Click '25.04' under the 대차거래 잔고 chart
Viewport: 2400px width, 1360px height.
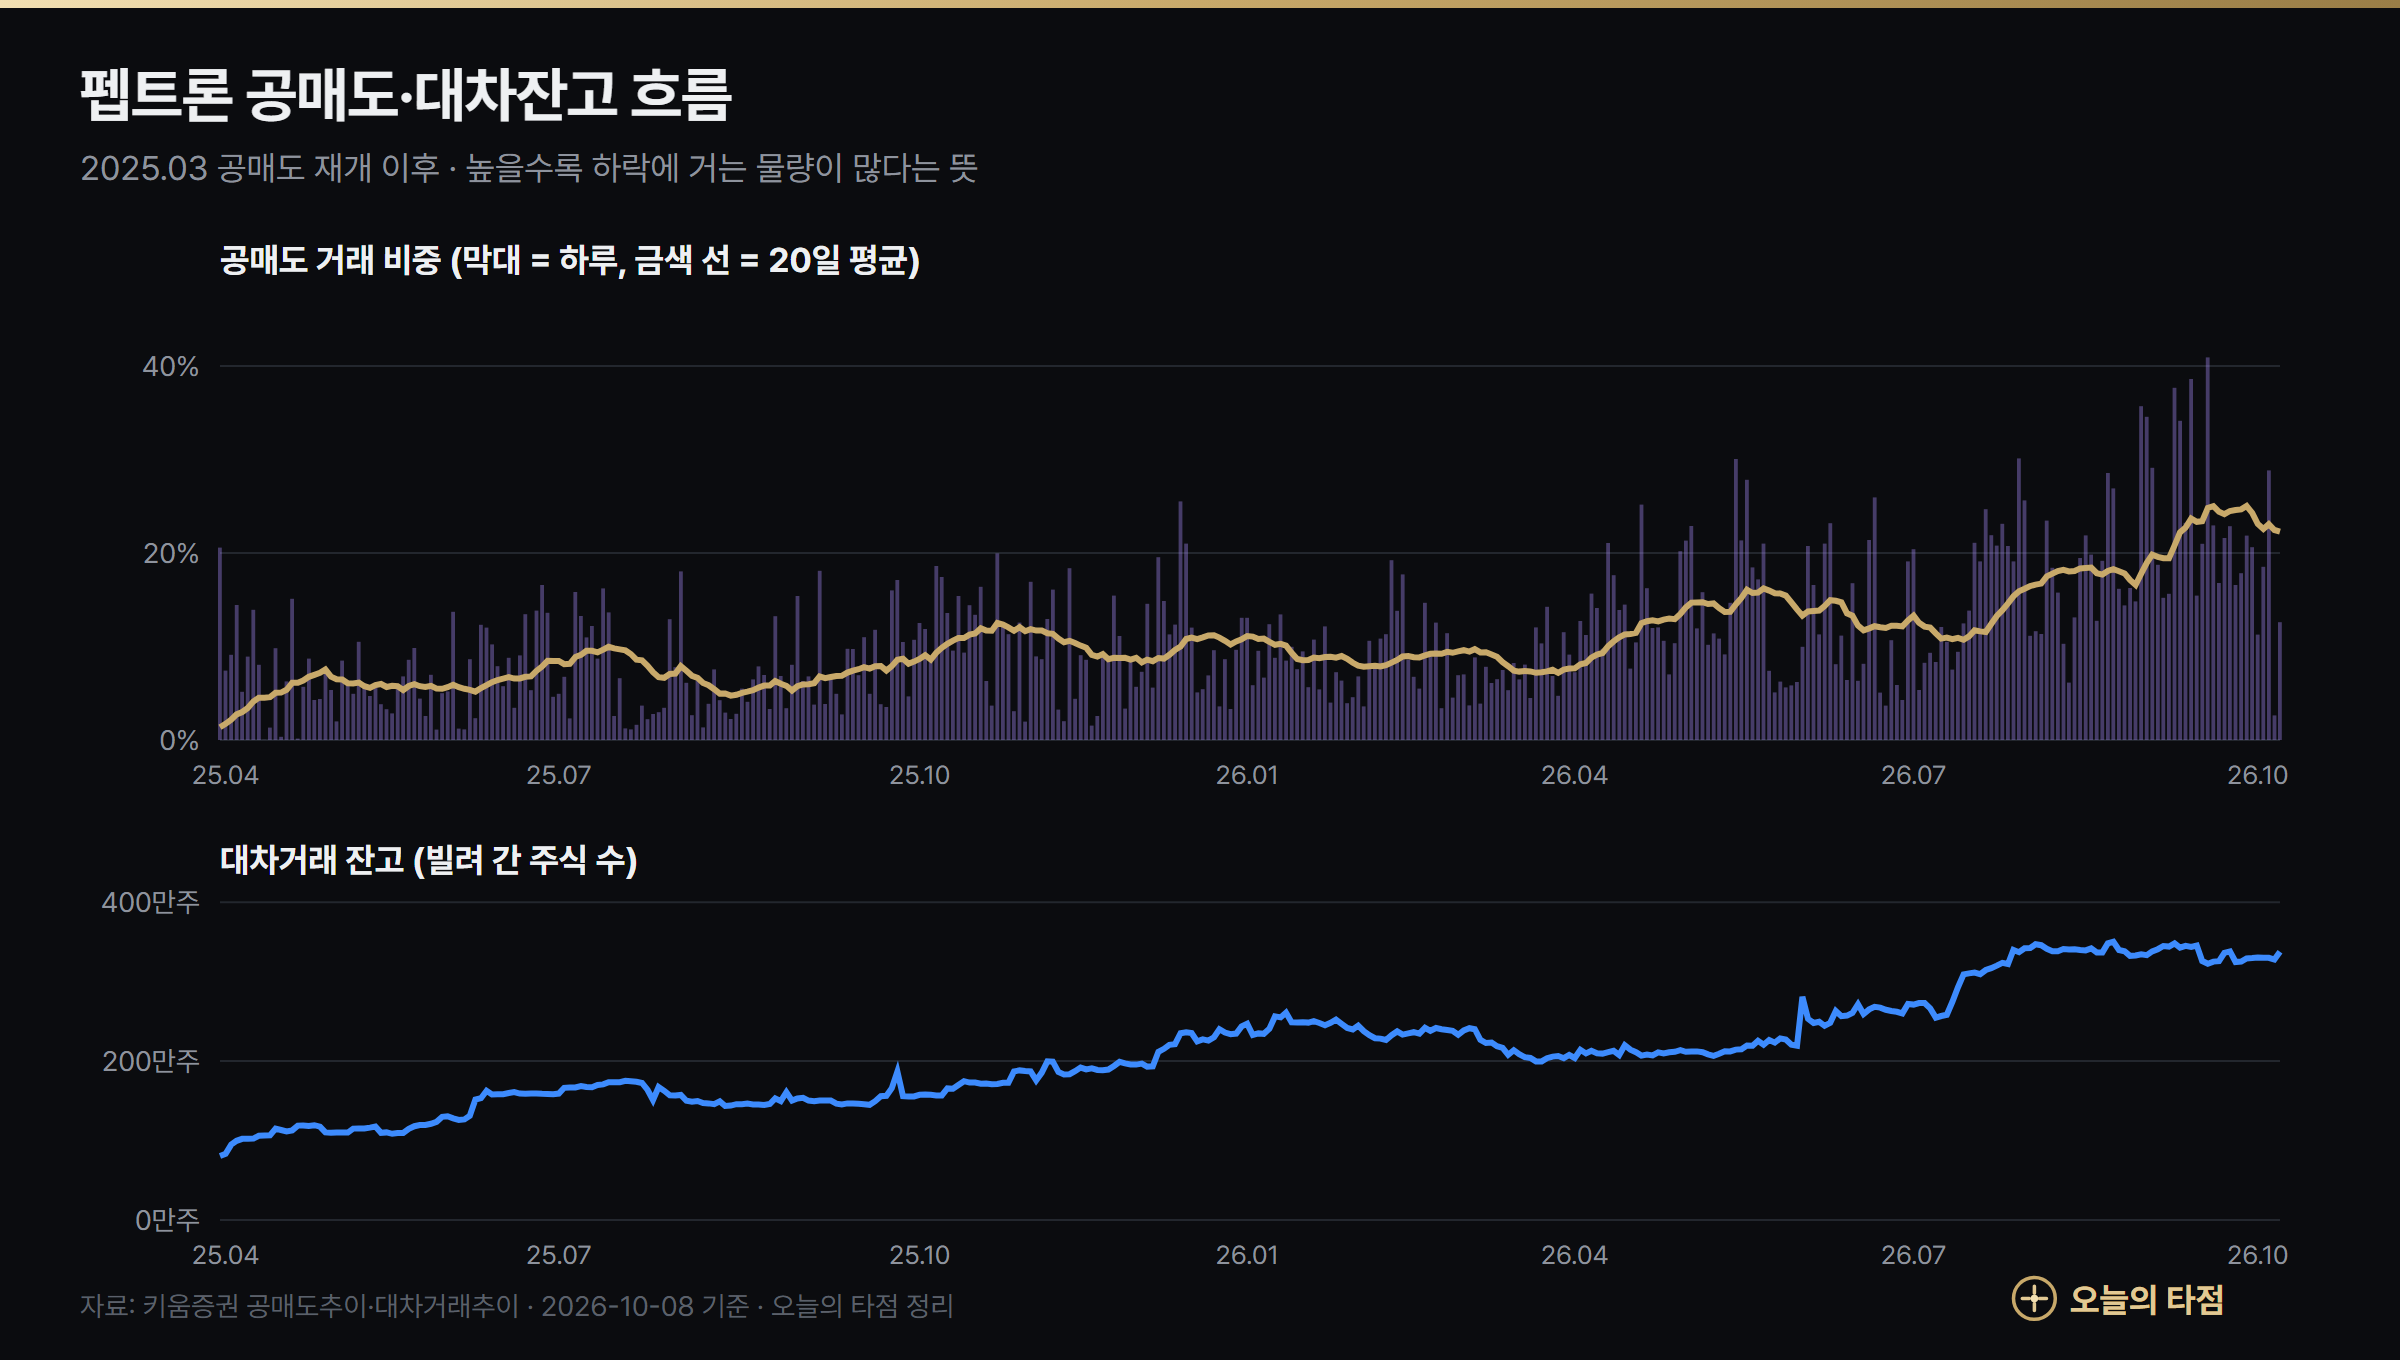click(x=225, y=1255)
